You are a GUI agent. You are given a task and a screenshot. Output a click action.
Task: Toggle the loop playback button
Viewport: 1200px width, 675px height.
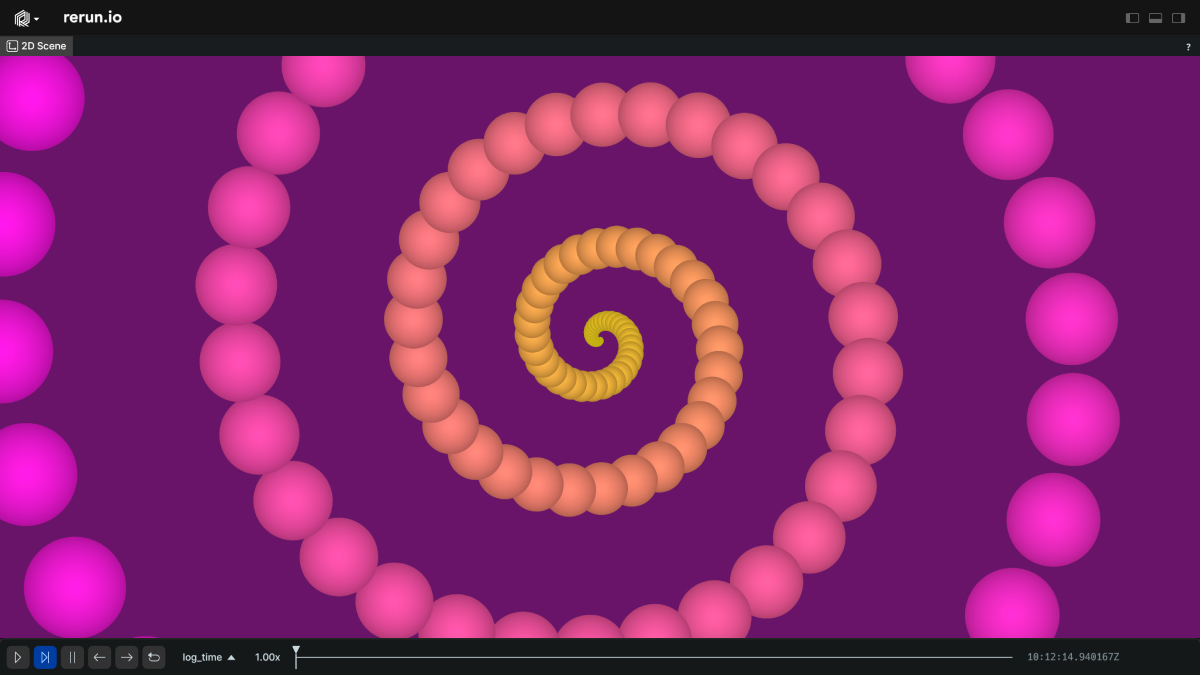tap(153, 657)
